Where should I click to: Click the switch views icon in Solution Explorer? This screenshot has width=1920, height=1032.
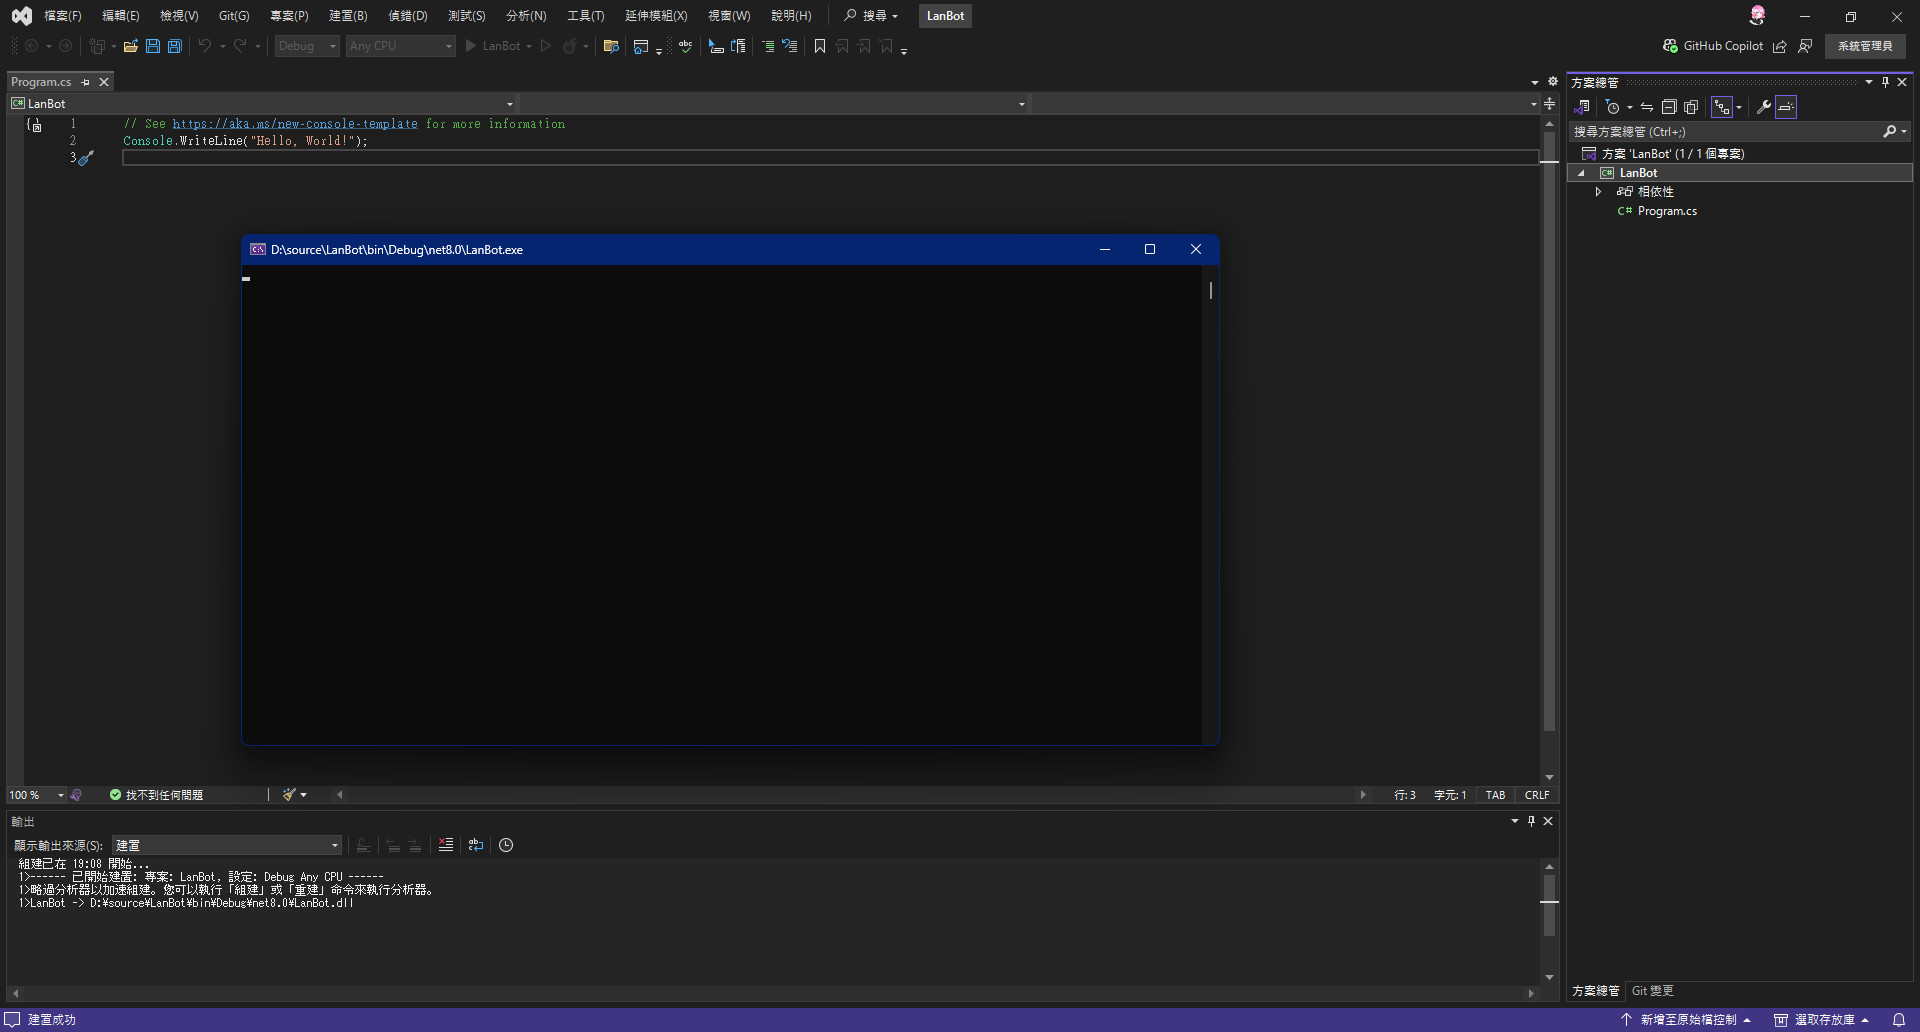[x=1582, y=107]
